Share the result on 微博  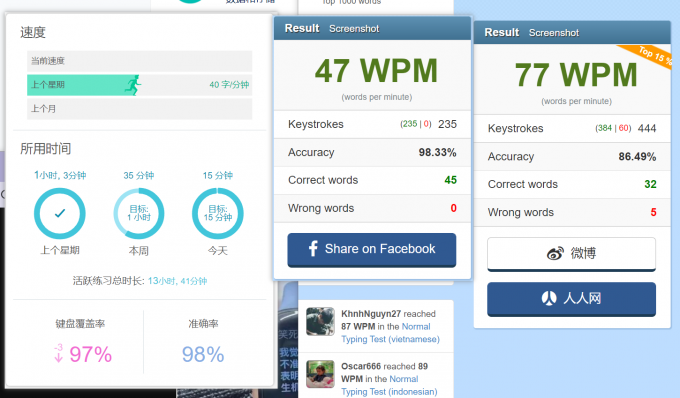tap(572, 254)
